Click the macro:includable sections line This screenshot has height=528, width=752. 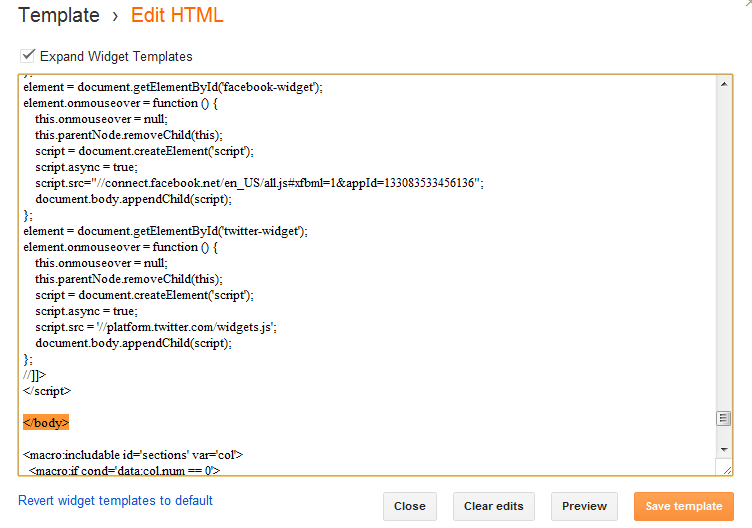(133, 455)
